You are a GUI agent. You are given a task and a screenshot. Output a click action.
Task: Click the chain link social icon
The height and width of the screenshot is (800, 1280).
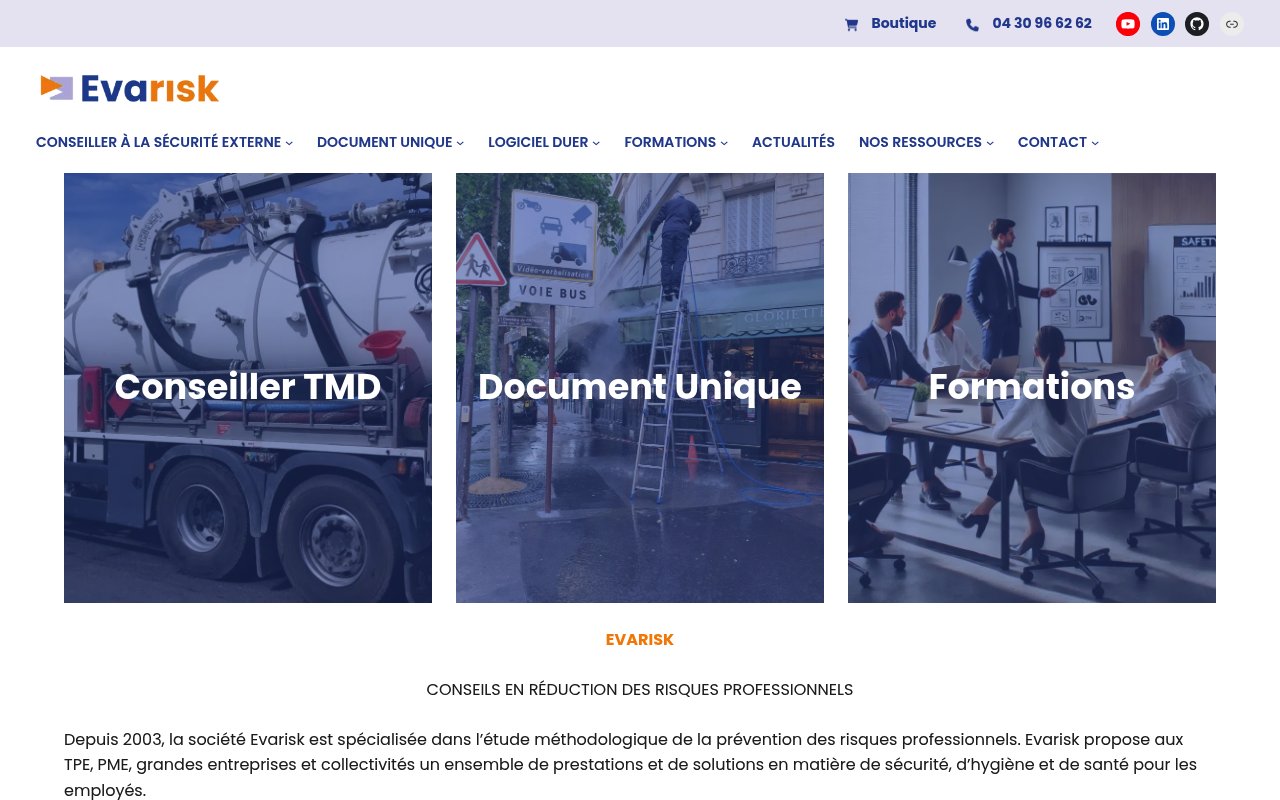tap(1232, 24)
